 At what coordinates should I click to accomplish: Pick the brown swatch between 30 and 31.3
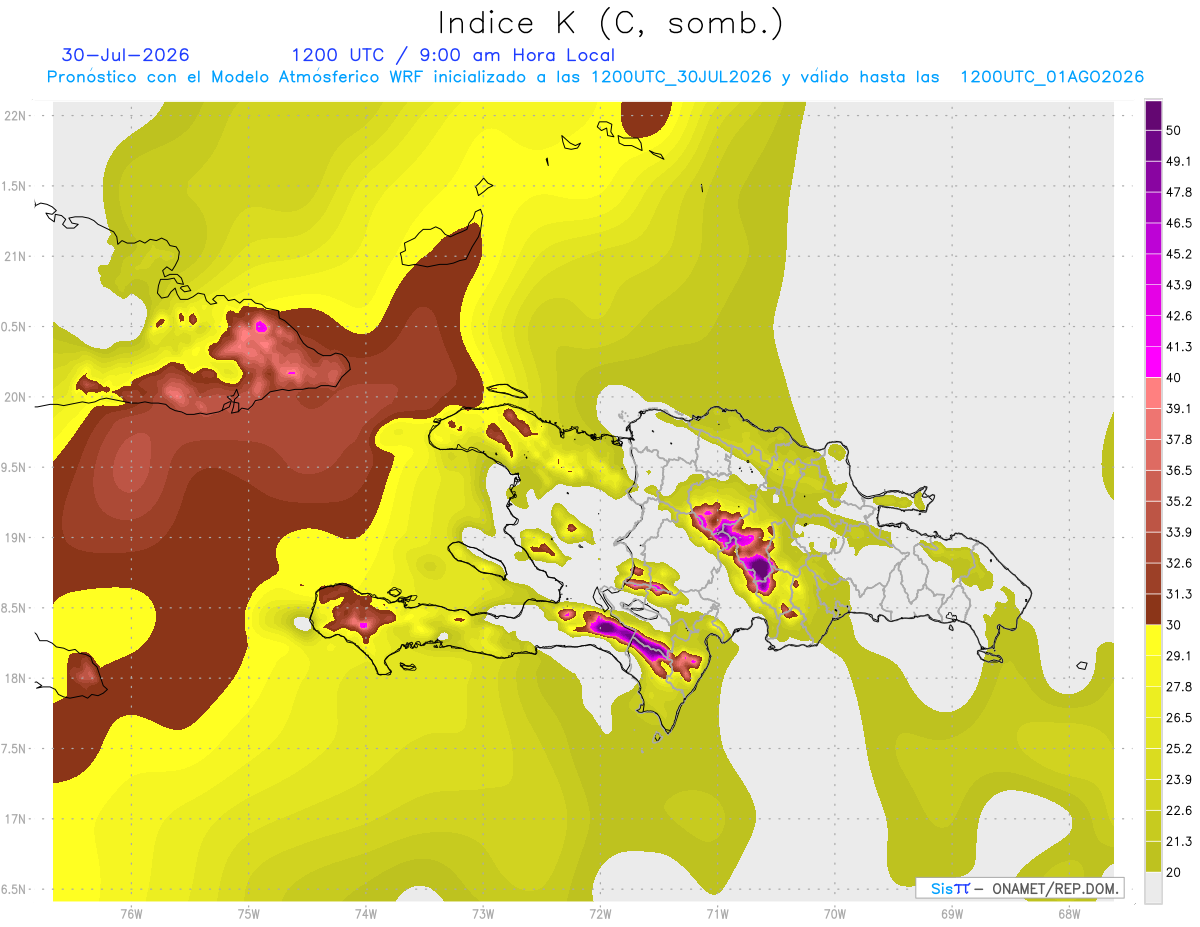1153,609
